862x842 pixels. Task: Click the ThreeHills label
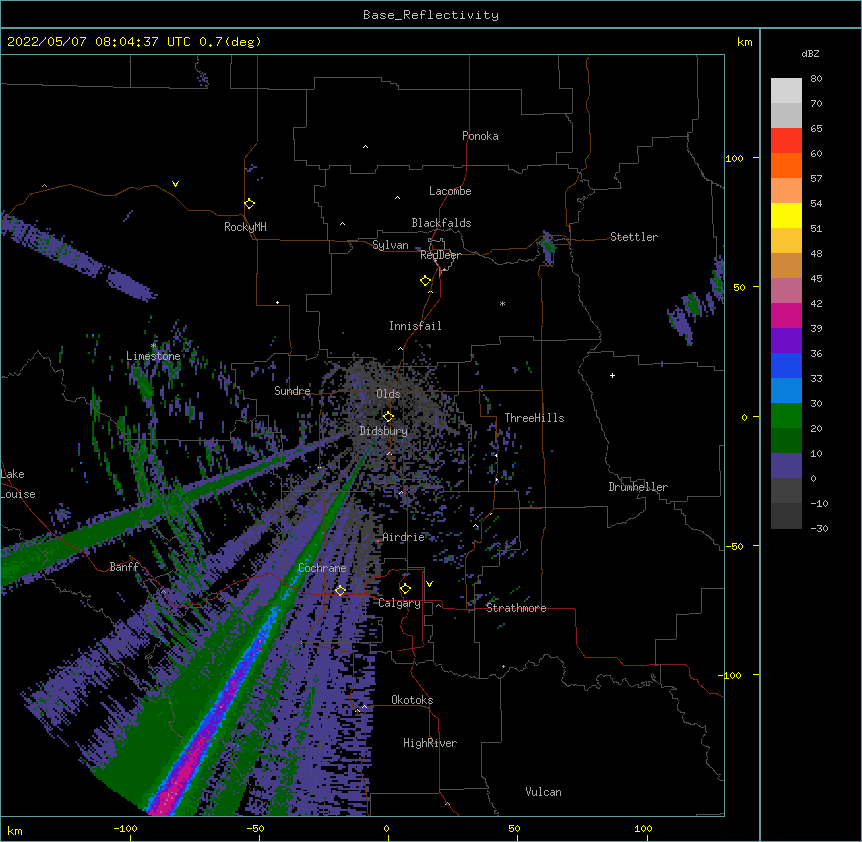coord(534,418)
